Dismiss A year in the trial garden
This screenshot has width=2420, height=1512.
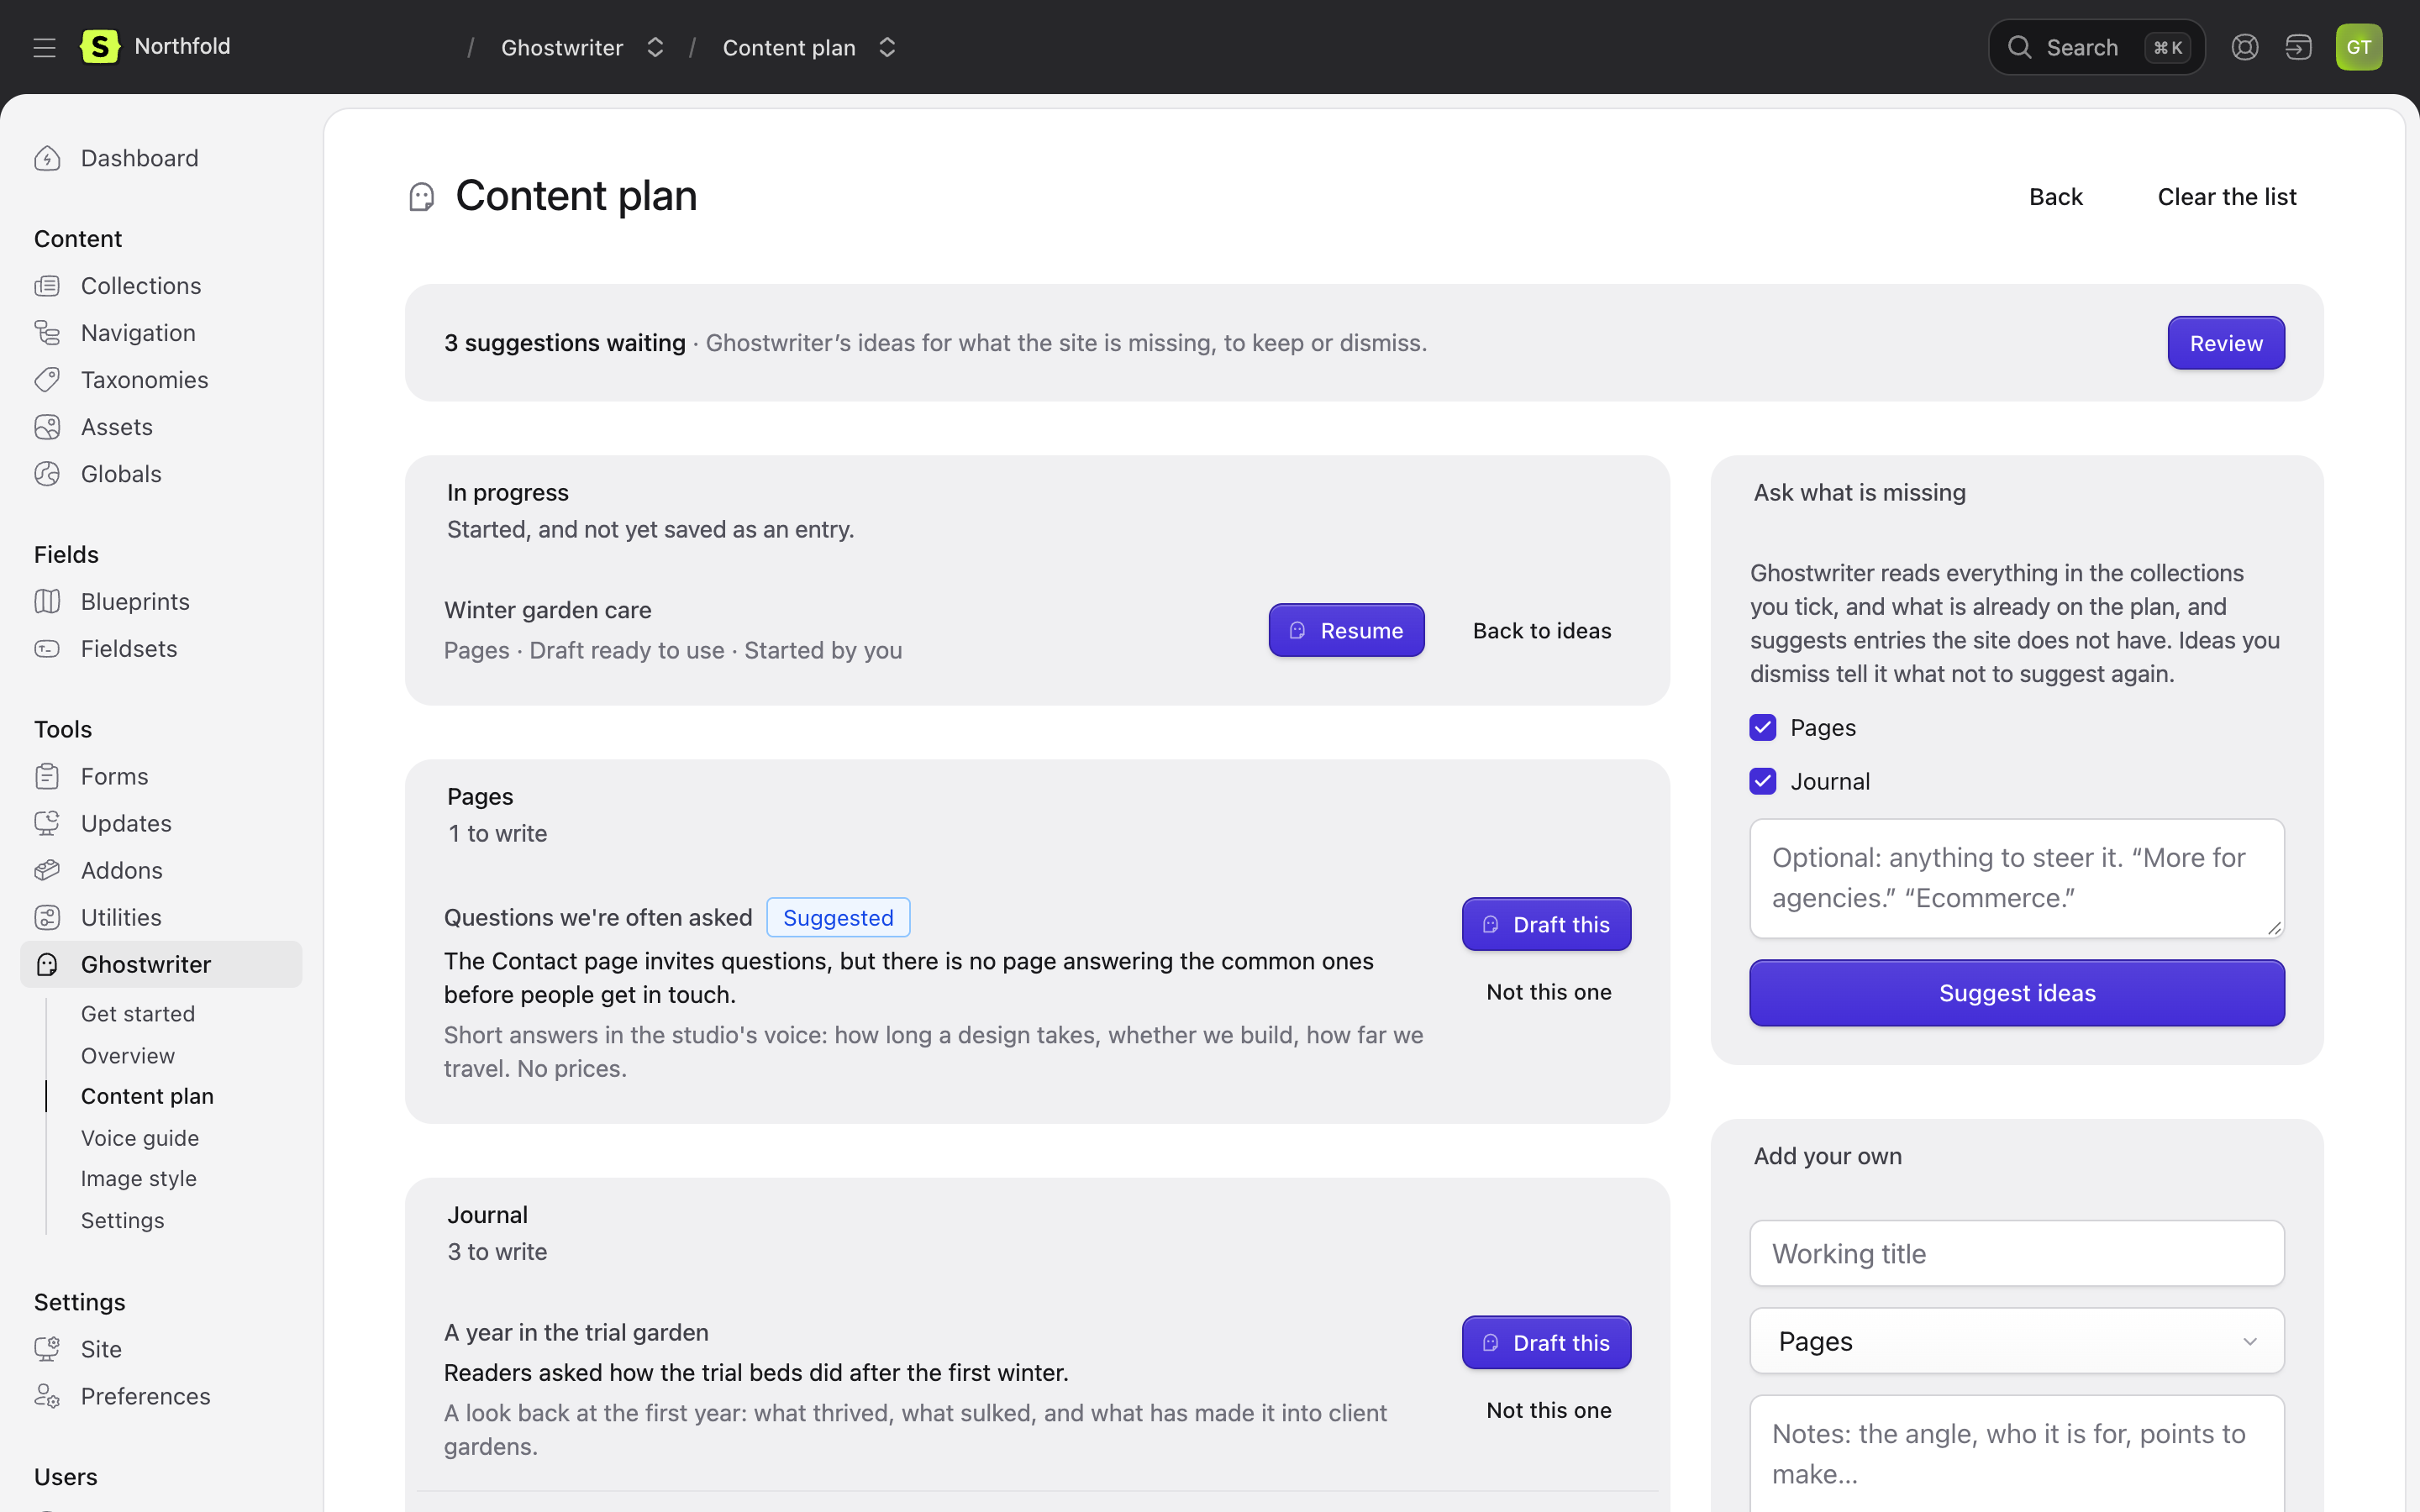pyautogui.click(x=1549, y=1410)
